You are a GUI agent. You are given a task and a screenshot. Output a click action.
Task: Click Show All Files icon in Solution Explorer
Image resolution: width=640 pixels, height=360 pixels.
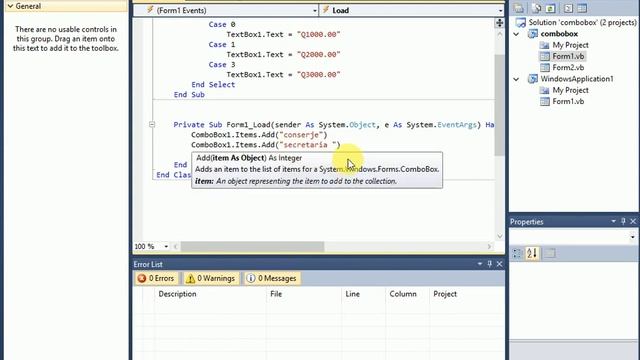click(x=536, y=8)
